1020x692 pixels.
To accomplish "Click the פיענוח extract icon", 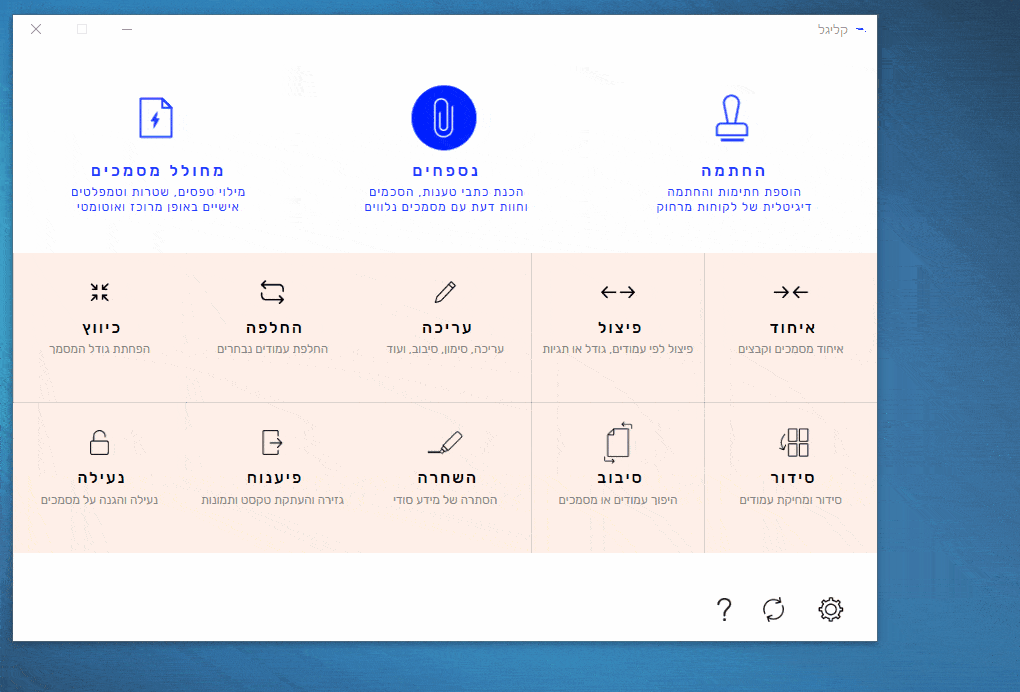I will point(272,442).
